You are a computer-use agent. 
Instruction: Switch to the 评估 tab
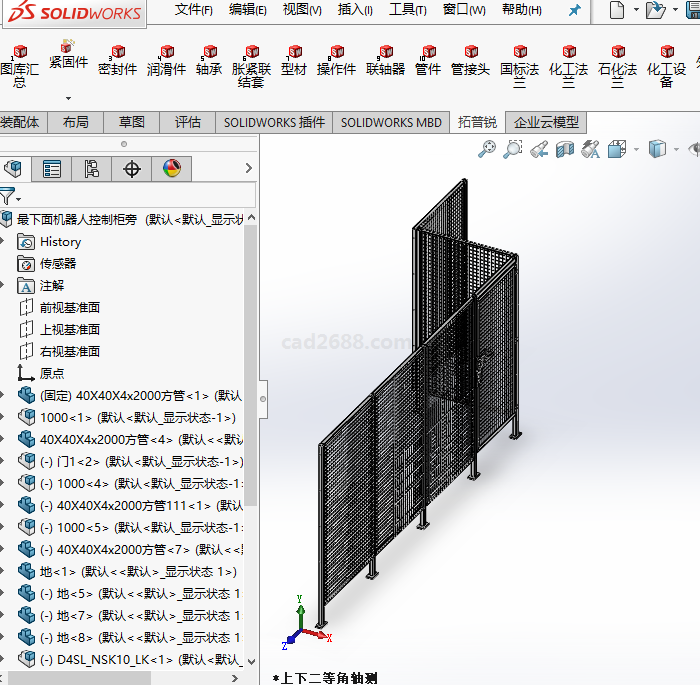pos(188,122)
